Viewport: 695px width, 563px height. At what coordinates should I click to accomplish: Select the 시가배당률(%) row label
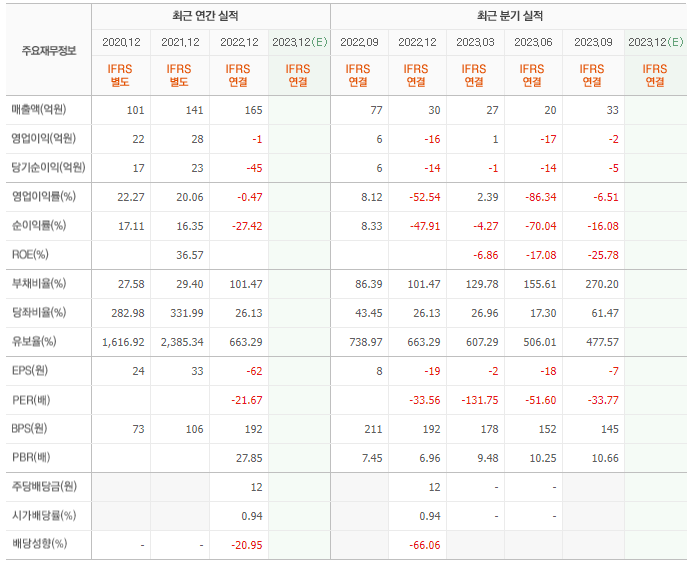point(44,515)
